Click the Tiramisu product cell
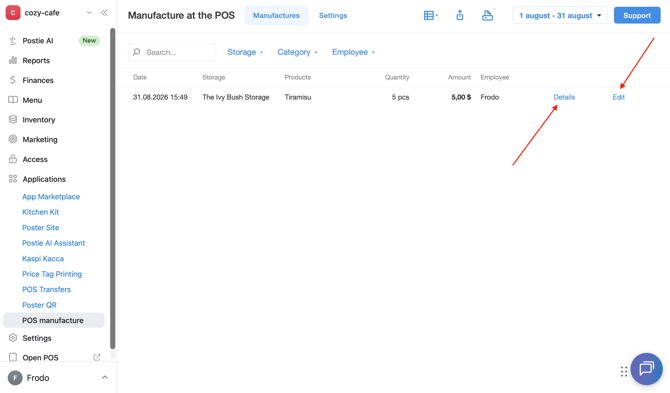Screen dimensions: 670x393 [298, 97]
